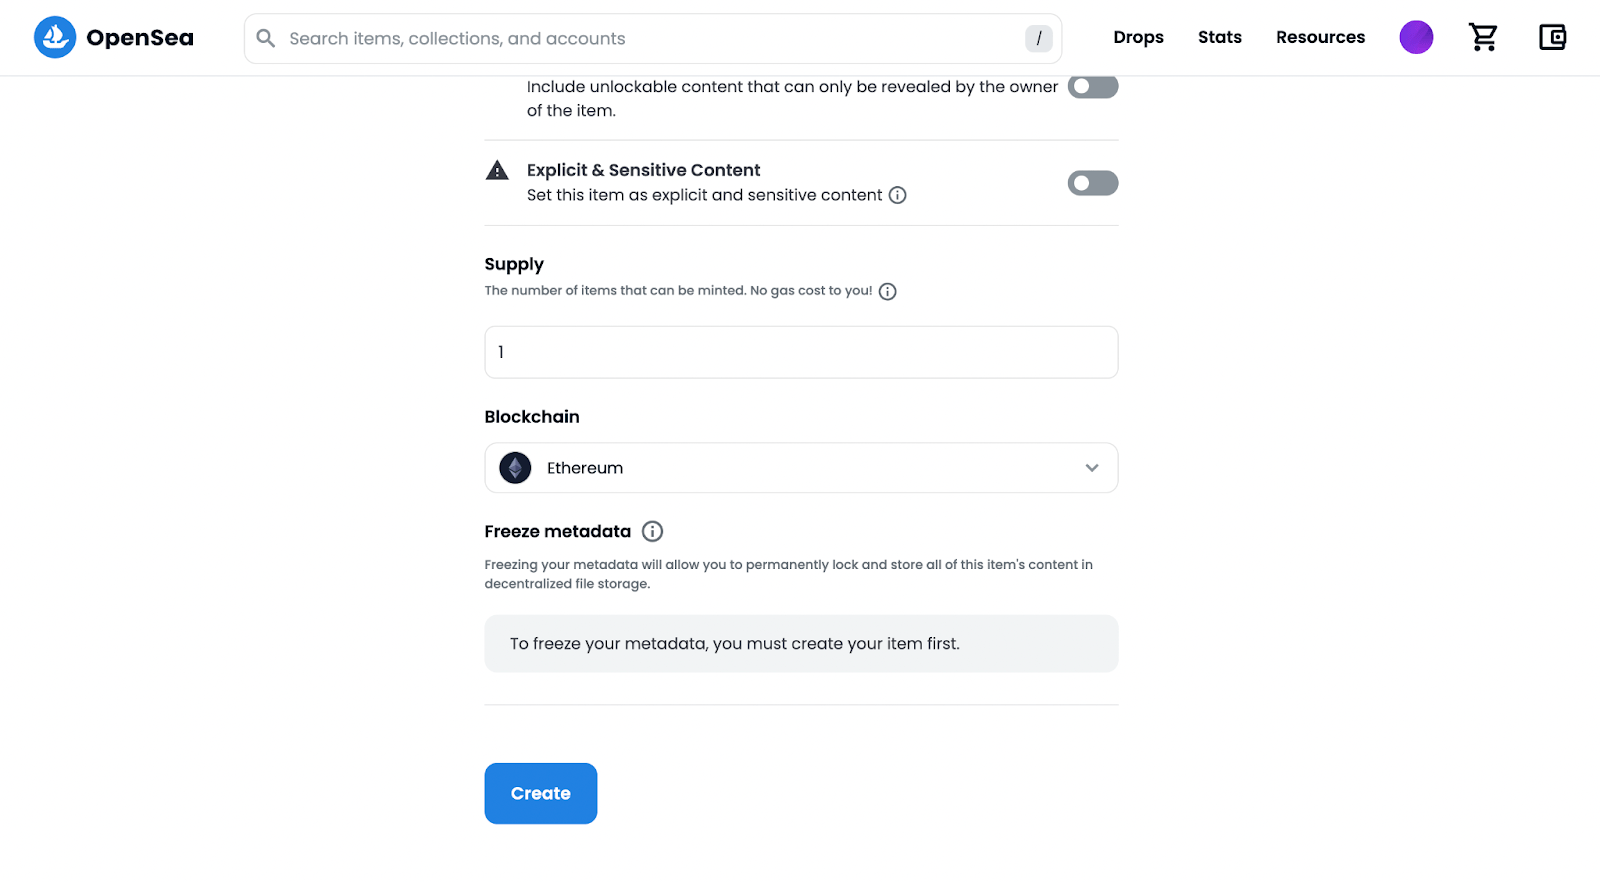The image size is (1600, 884).
Task: Open the Resources menu
Action: [1320, 38]
